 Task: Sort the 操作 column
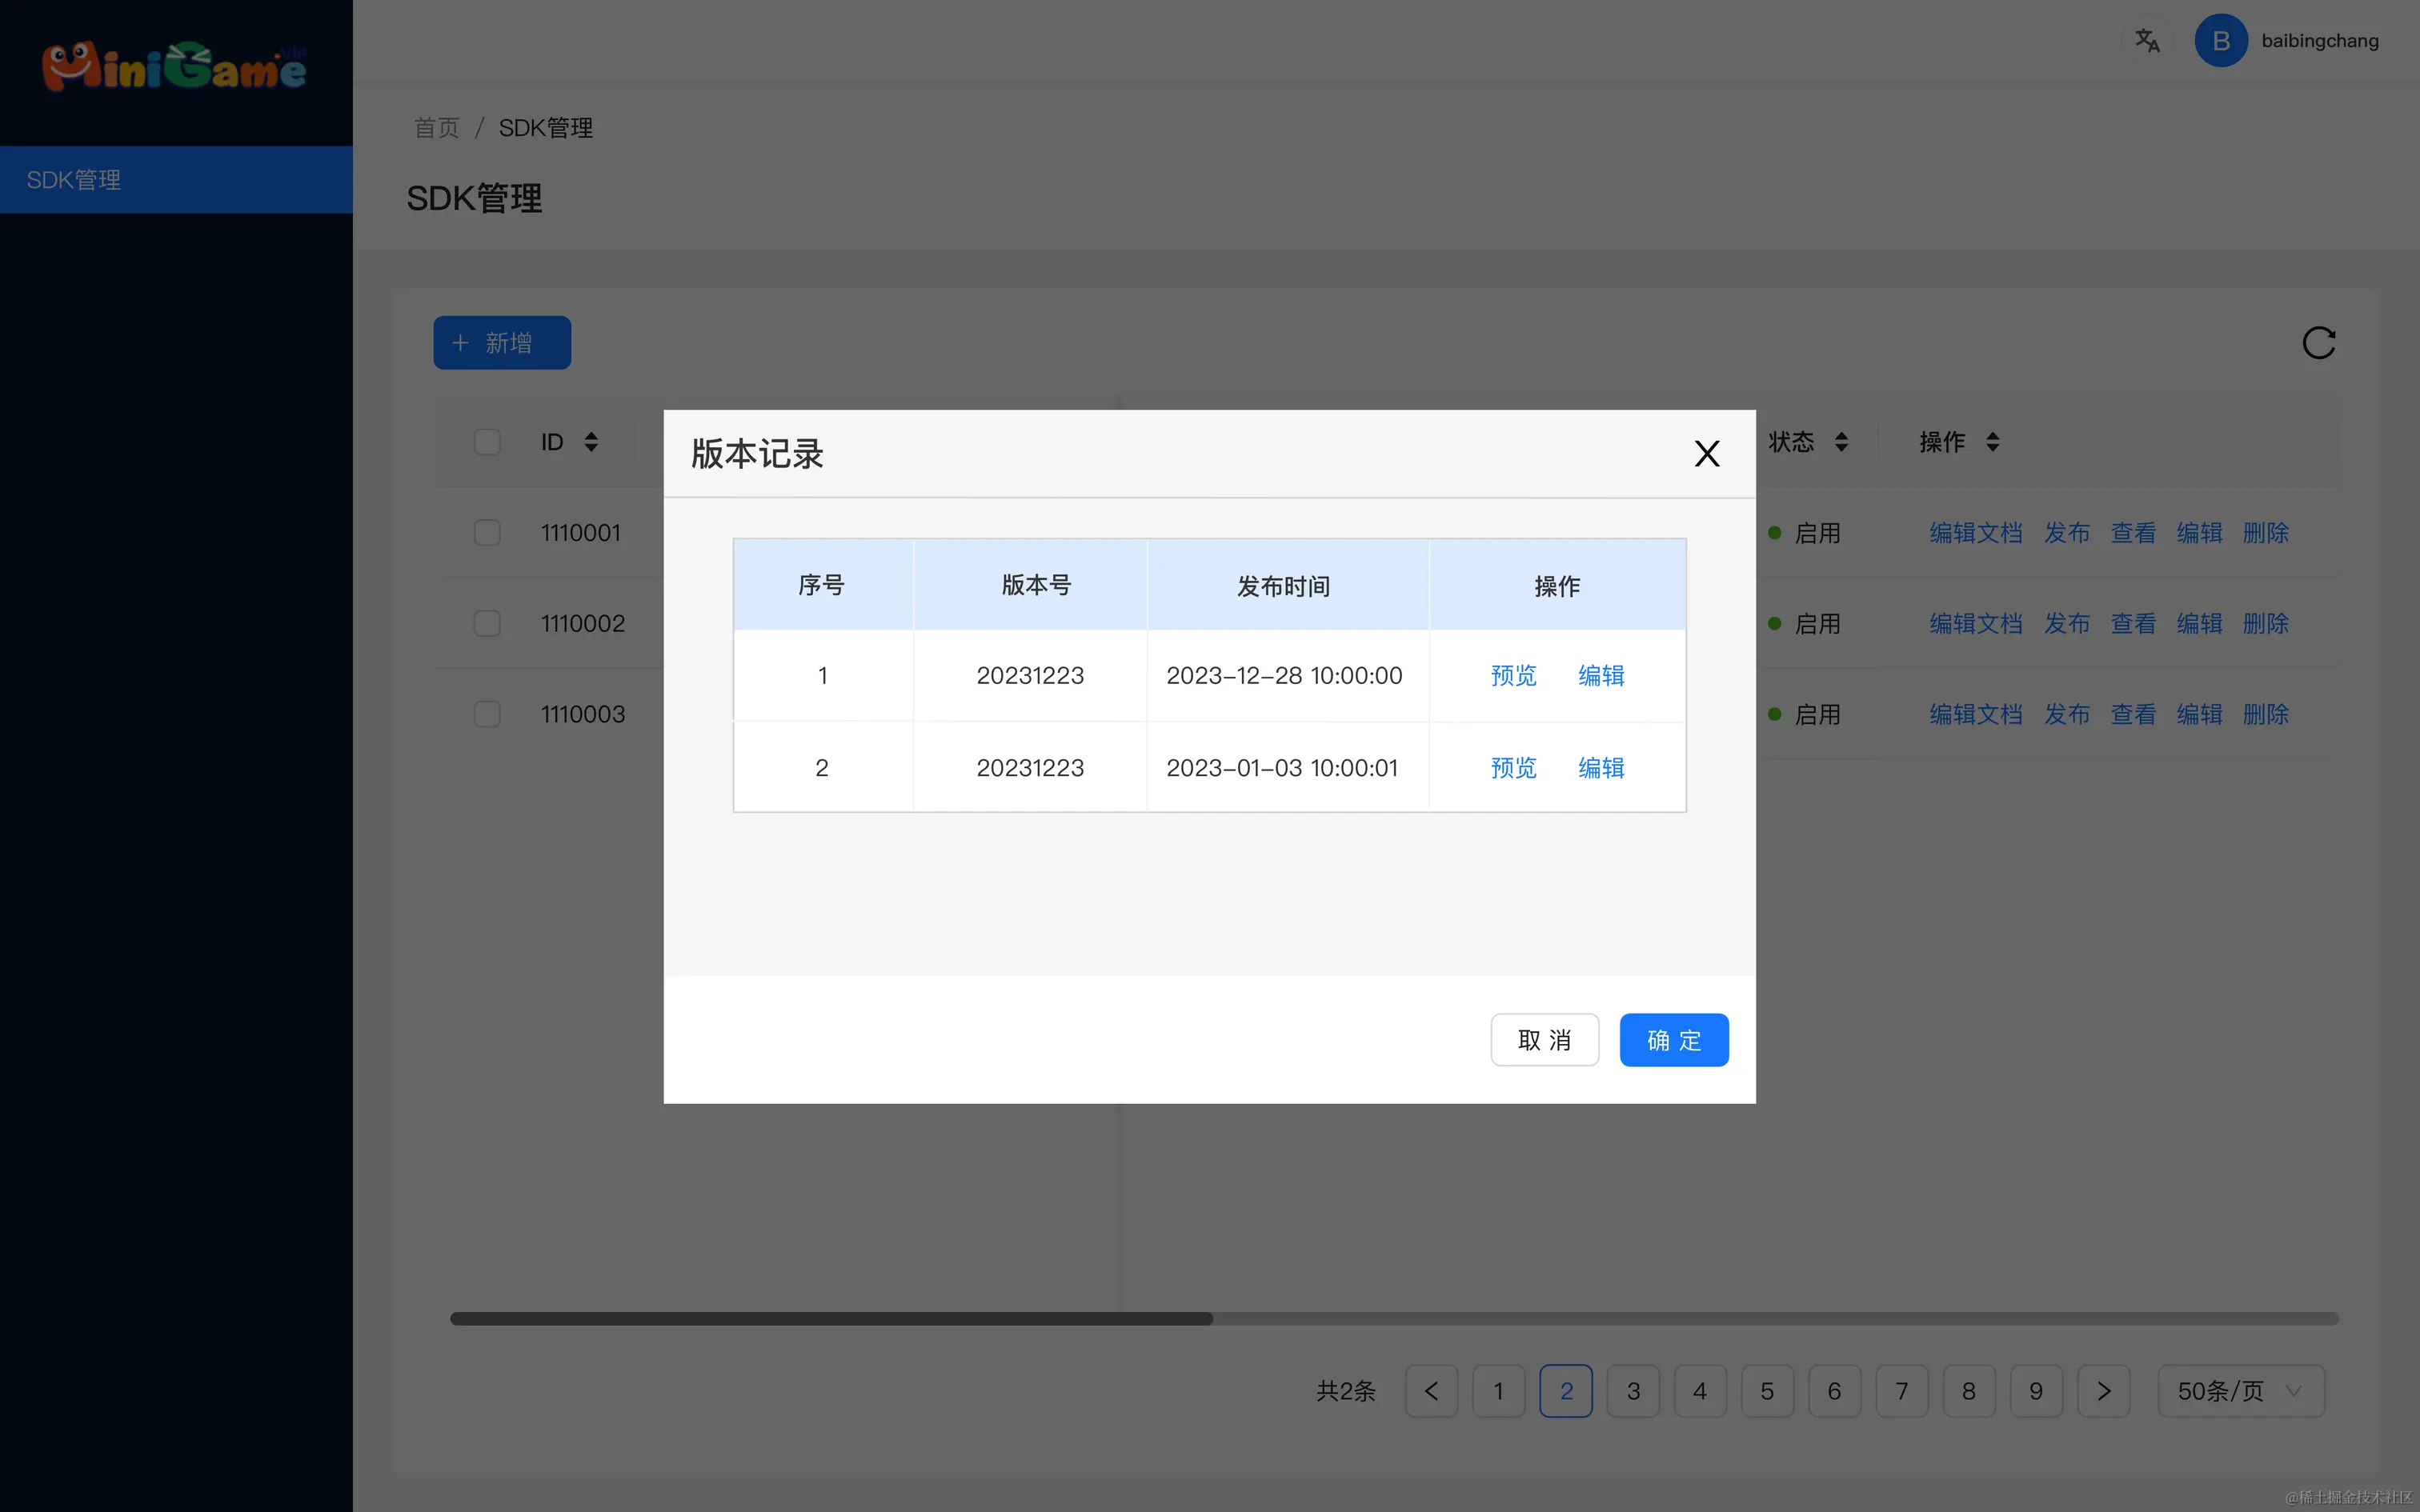point(1992,441)
